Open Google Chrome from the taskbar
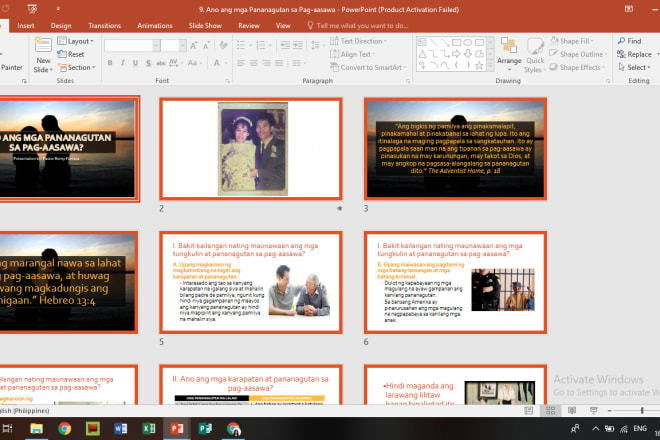Image resolution: width=660 pixels, height=440 pixels. (x=64, y=429)
